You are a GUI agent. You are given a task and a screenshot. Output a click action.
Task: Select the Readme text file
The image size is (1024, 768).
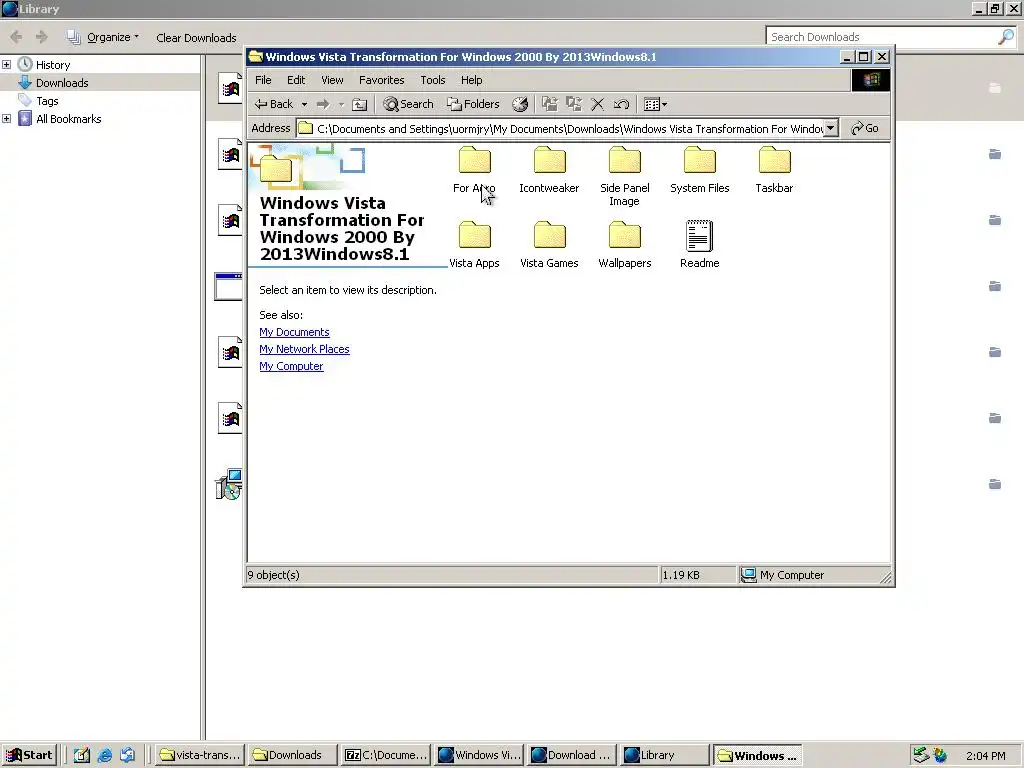tap(699, 245)
